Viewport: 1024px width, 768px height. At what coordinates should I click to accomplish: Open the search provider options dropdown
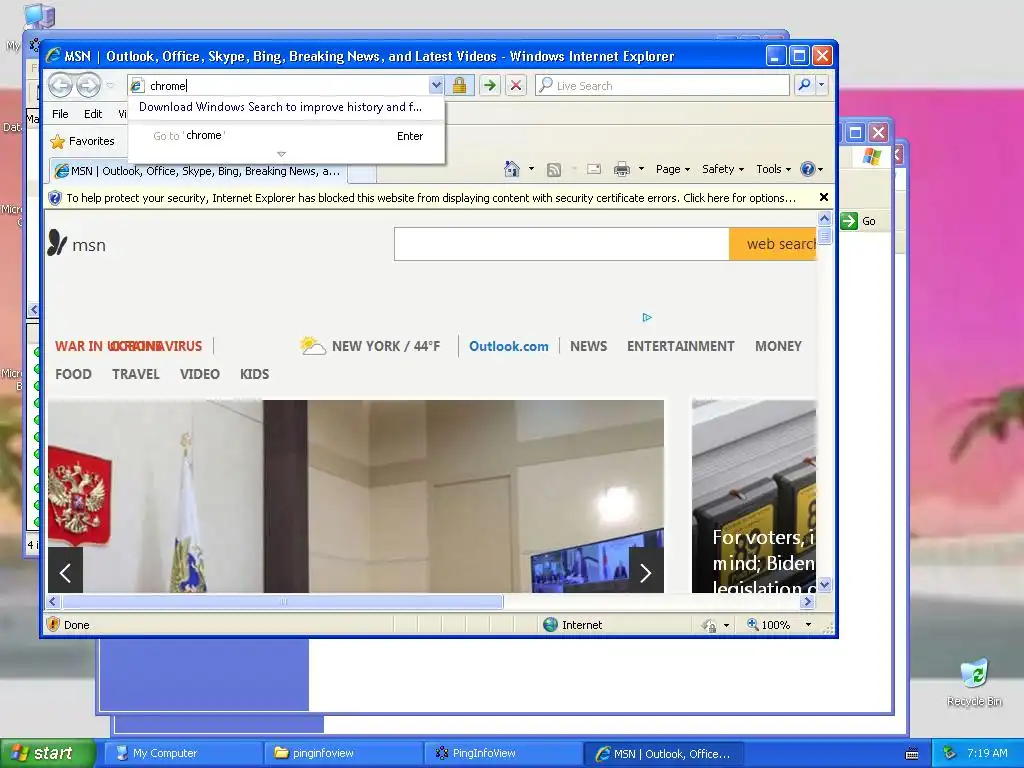822,86
